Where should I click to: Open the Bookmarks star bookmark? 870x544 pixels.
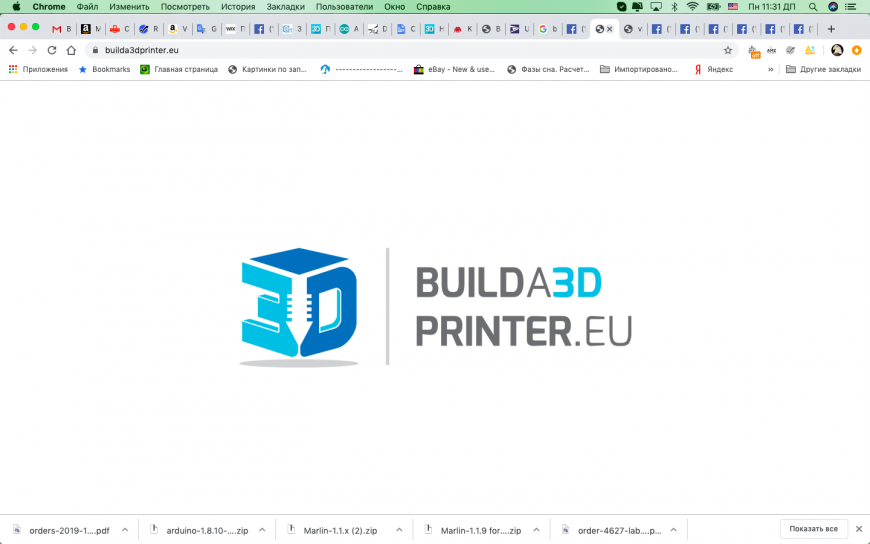[104, 69]
